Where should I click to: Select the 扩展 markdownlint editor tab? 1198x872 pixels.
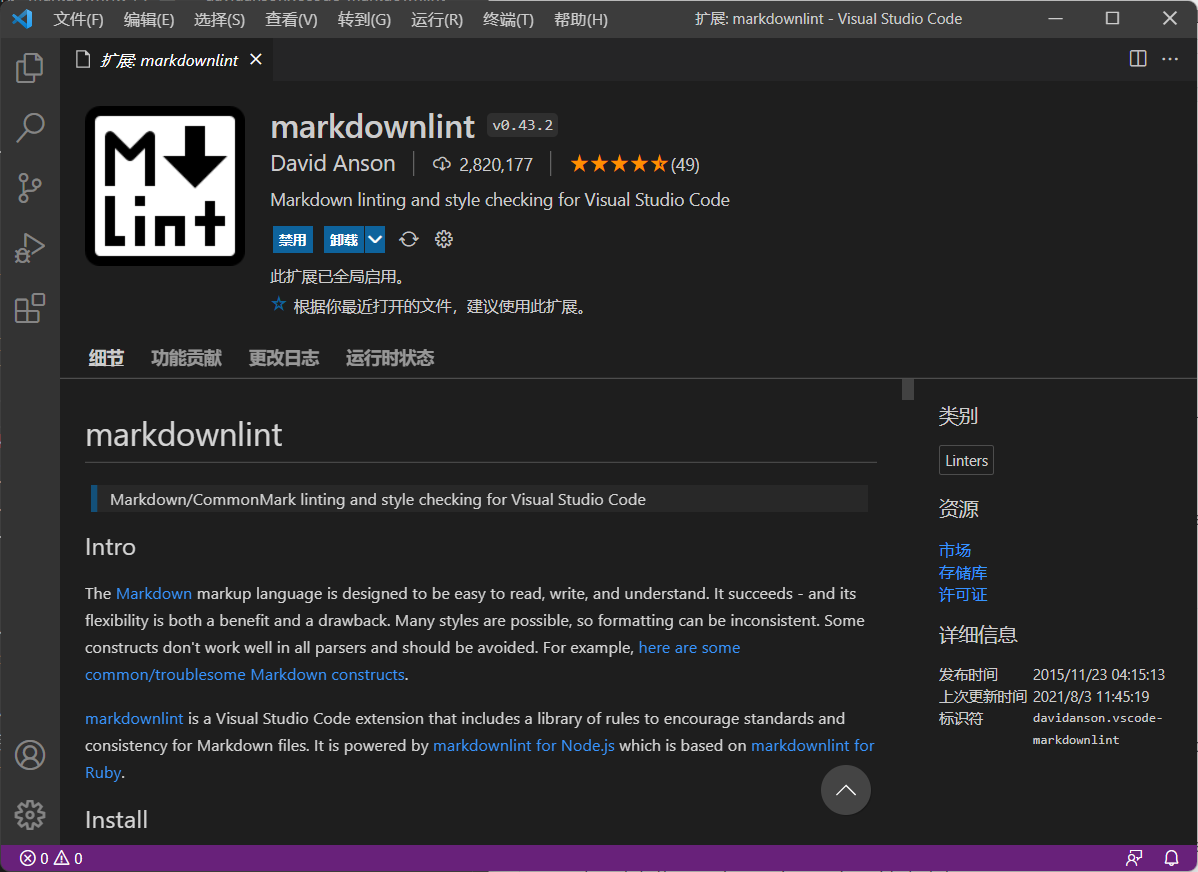click(169, 60)
